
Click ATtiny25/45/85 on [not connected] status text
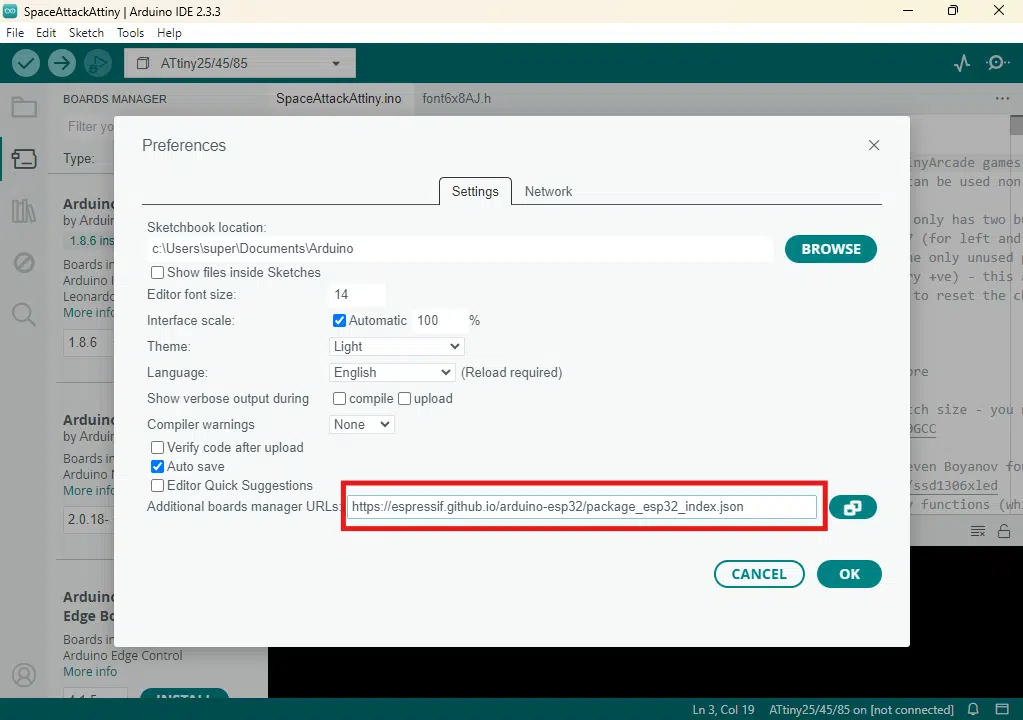tap(861, 710)
